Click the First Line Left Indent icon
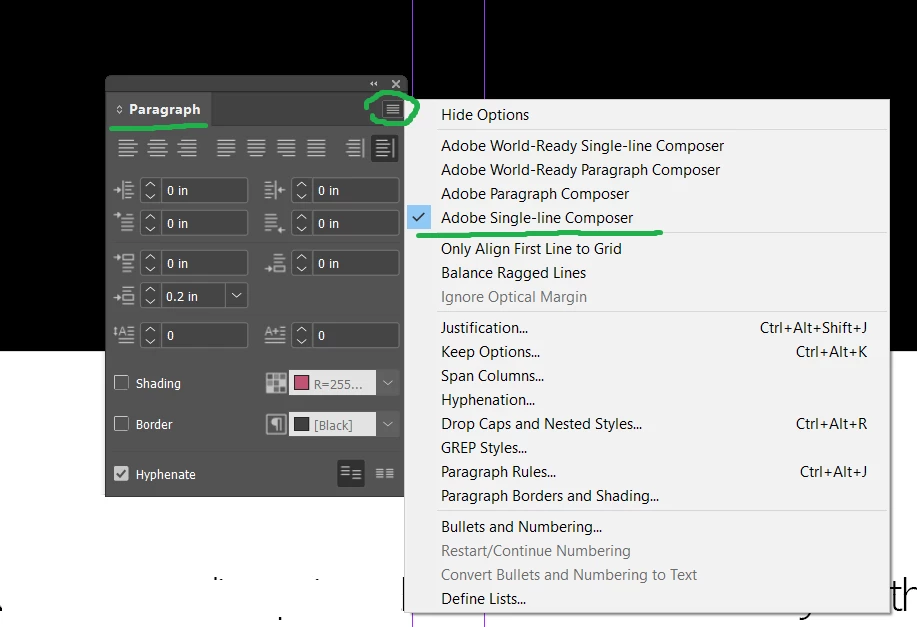The width and height of the screenshot is (917, 627). click(x=124, y=223)
